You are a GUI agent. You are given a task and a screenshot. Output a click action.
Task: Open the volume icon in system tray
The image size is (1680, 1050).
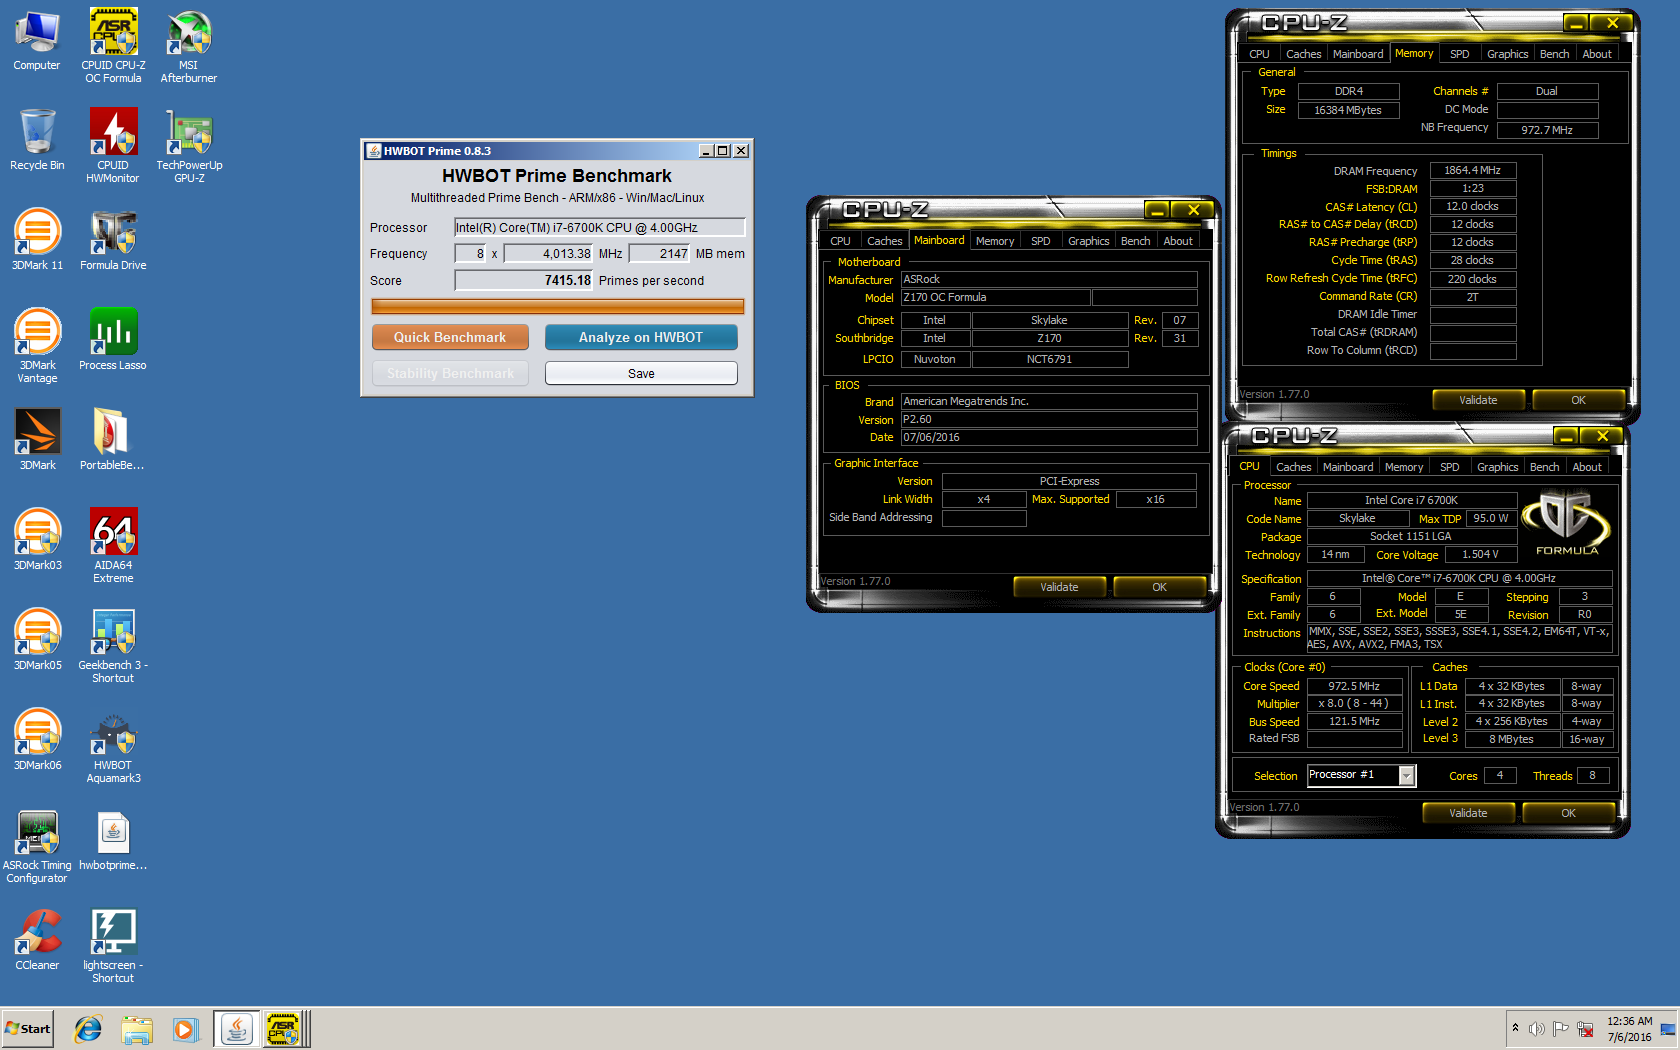click(1536, 1029)
